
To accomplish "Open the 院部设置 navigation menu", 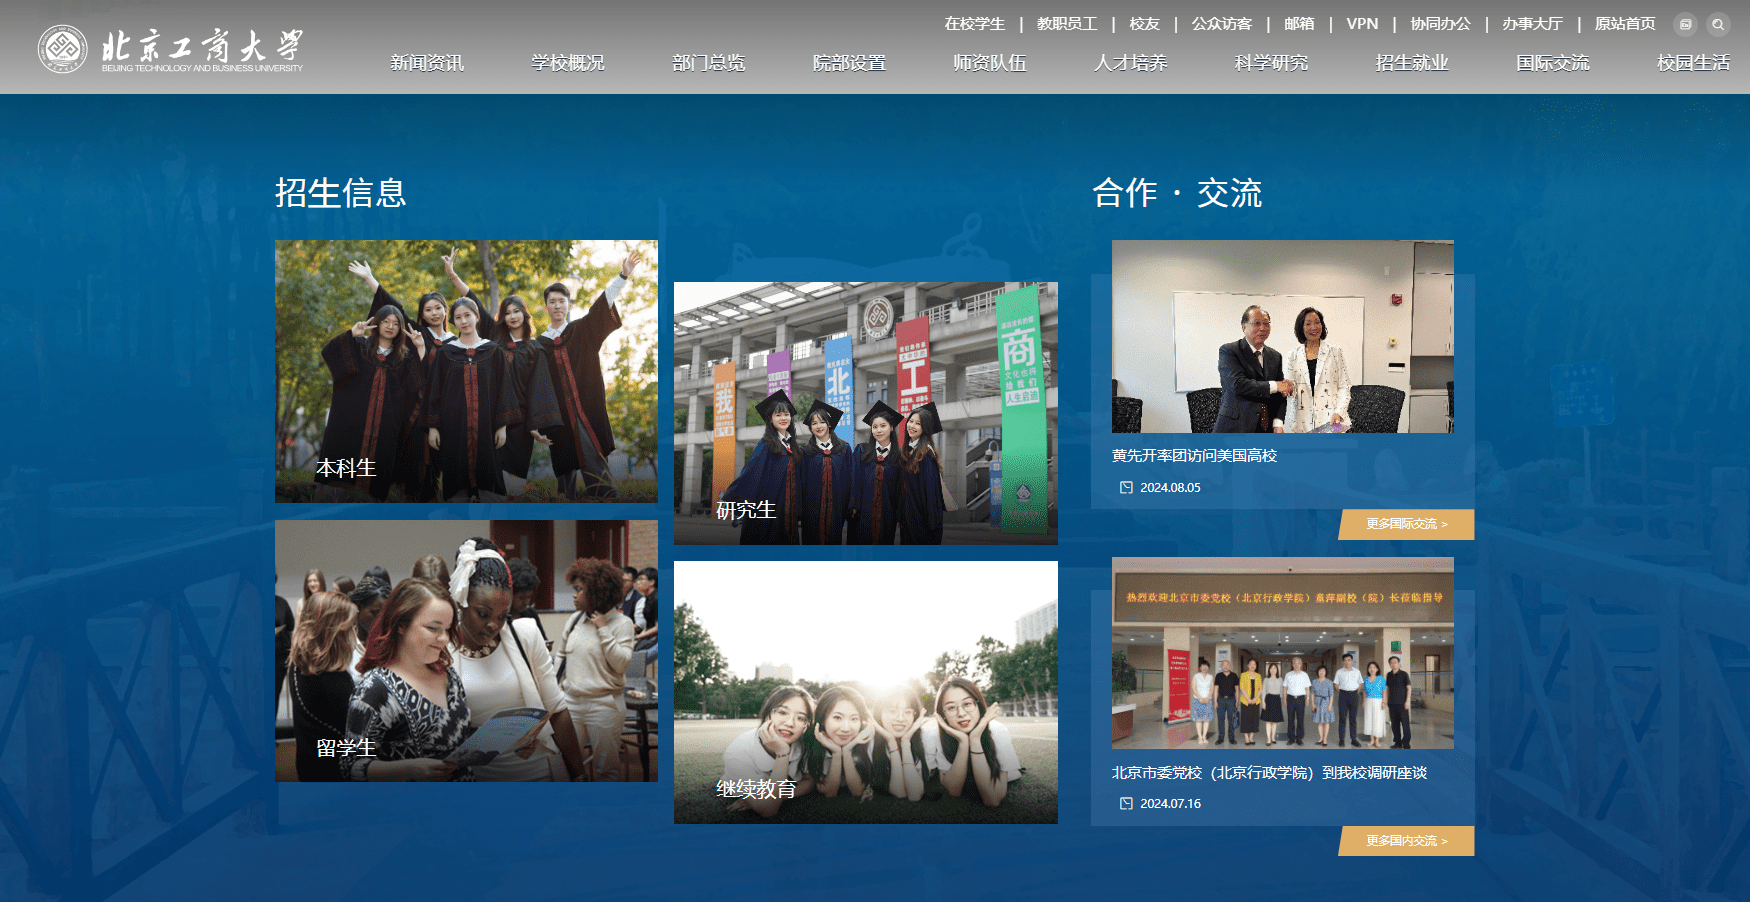I will [849, 63].
